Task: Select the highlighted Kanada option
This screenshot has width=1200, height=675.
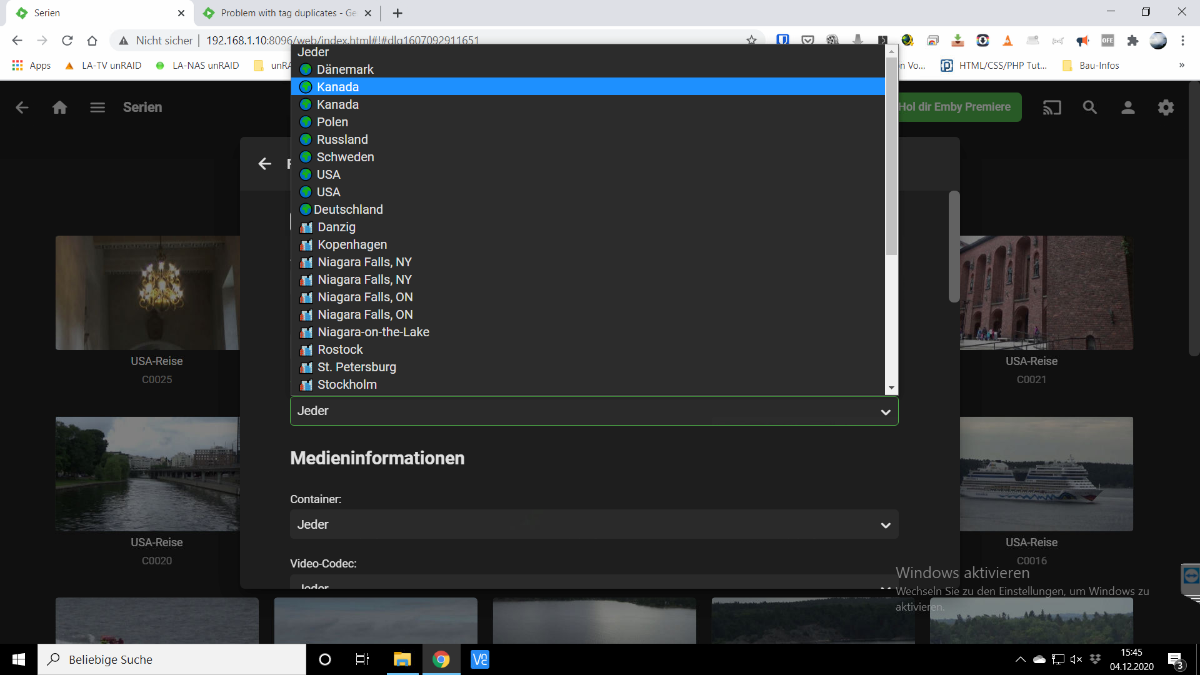Action: [588, 87]
